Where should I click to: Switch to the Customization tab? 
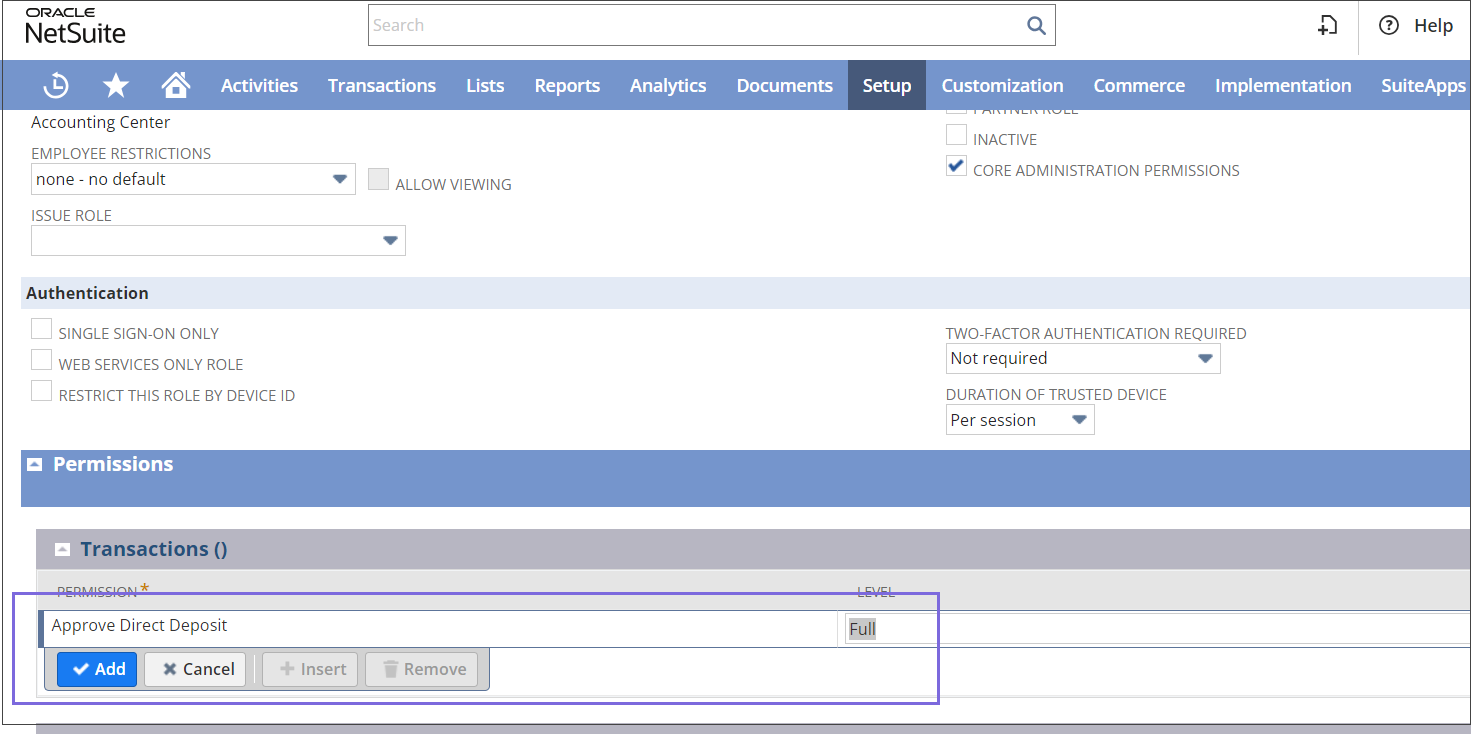1002,85
